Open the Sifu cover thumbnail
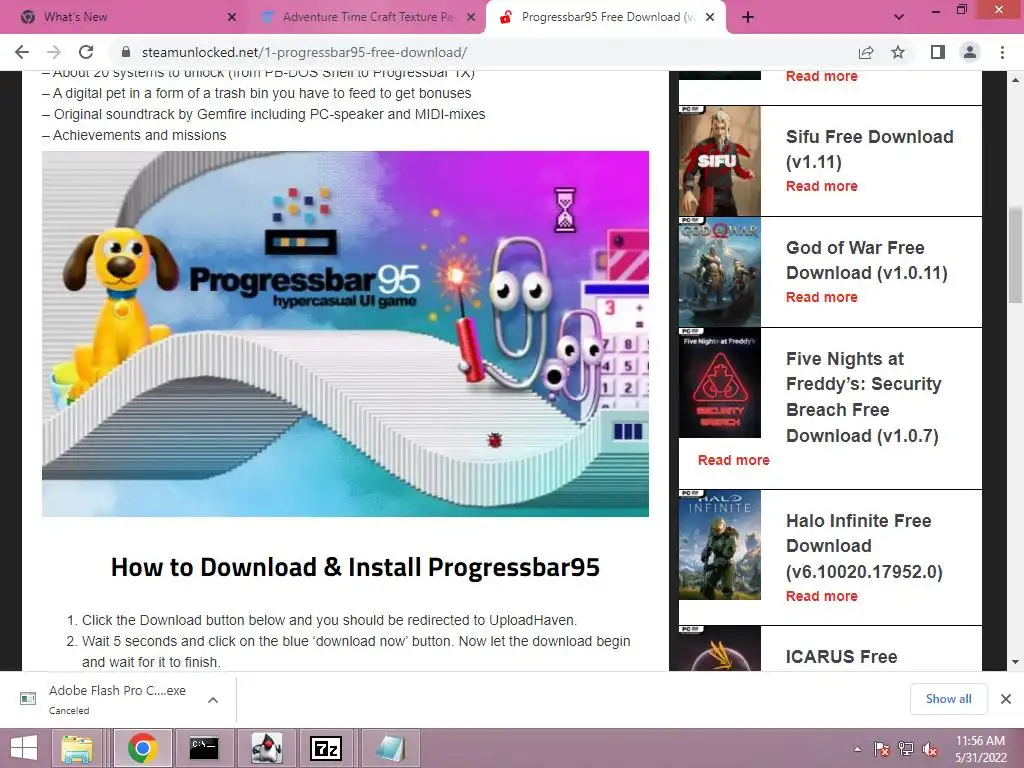This screenshot has height=768, width=1024. tap(720, 161)
